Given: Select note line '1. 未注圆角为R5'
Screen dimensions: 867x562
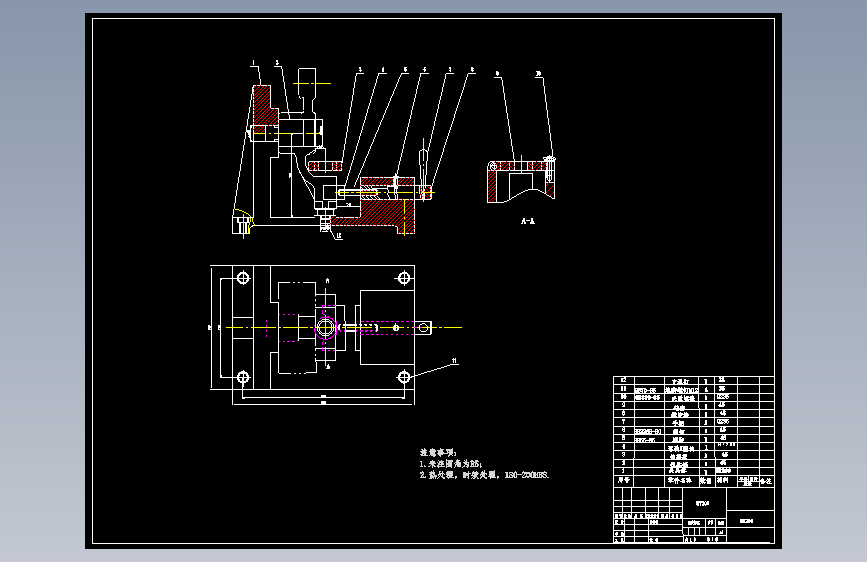Looking at the screenshot, I should [x=451, y=464].
